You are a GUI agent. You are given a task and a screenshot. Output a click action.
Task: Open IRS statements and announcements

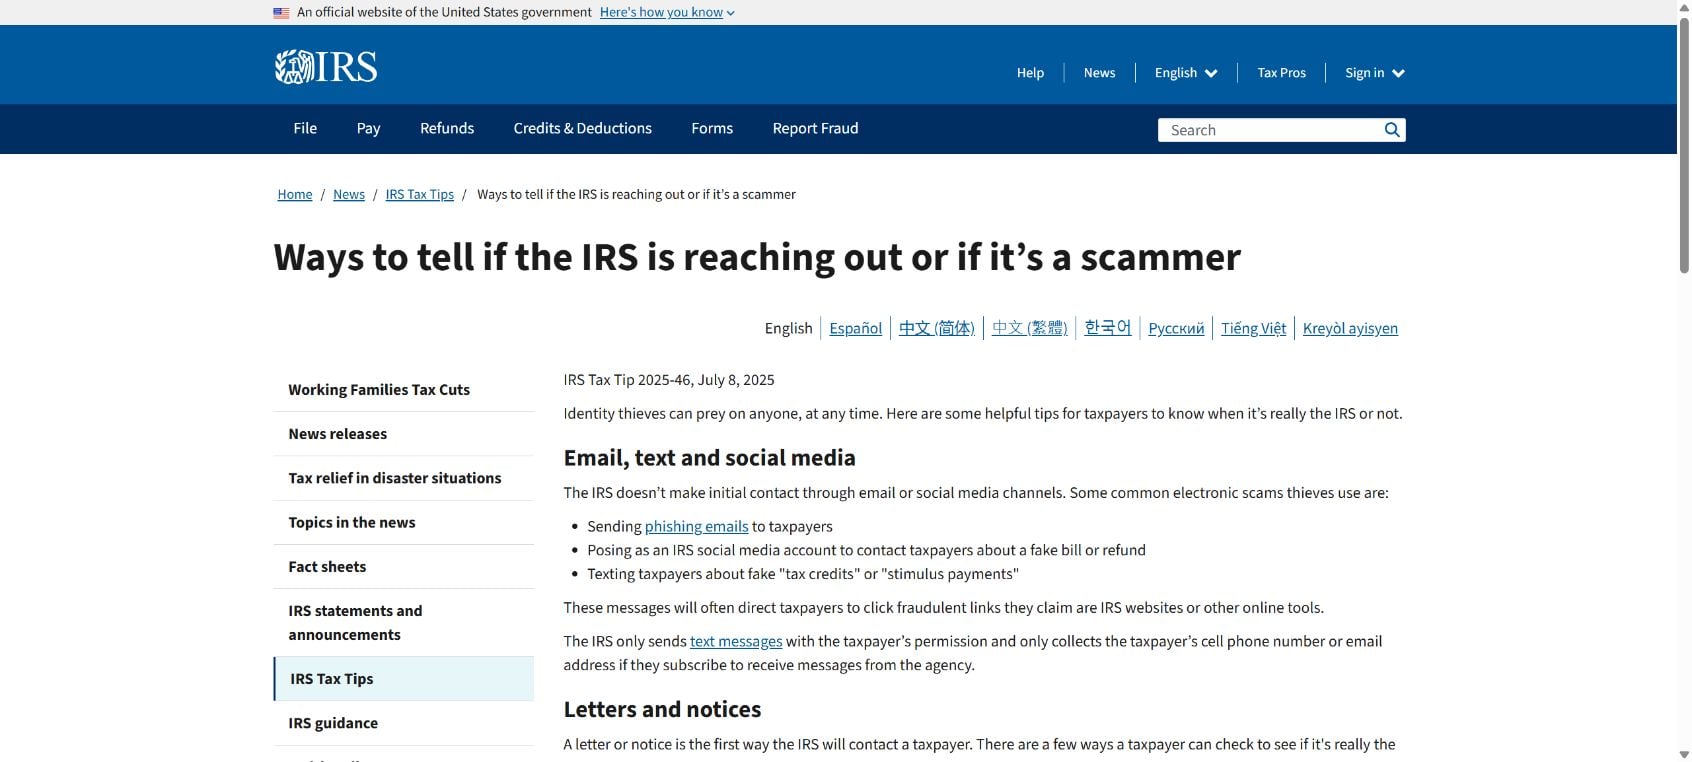(x=404, y=622)
